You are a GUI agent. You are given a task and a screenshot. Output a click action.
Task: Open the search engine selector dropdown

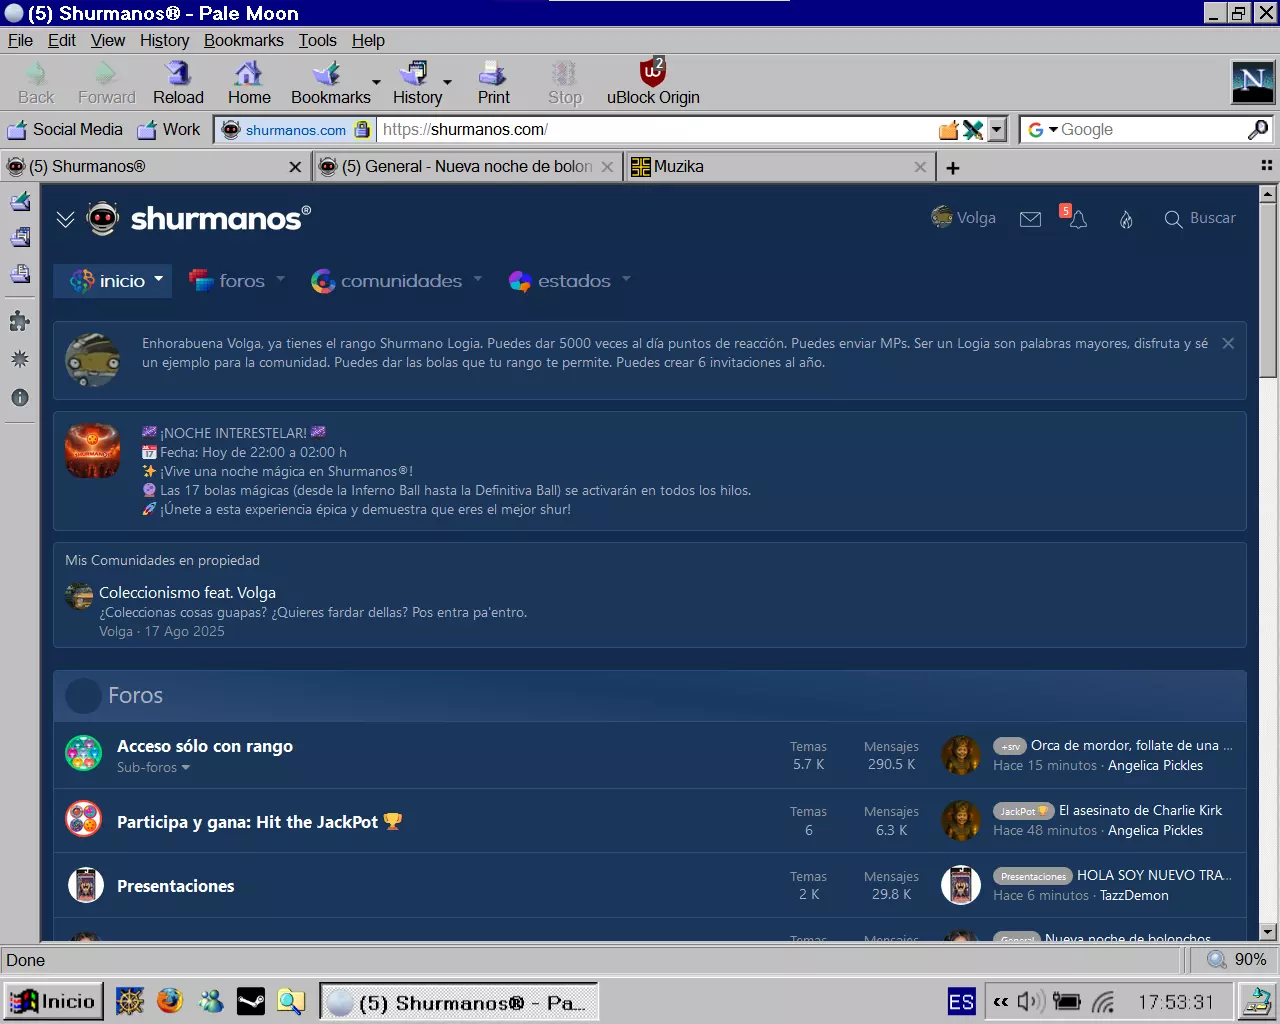click(x=1053, y=130)
